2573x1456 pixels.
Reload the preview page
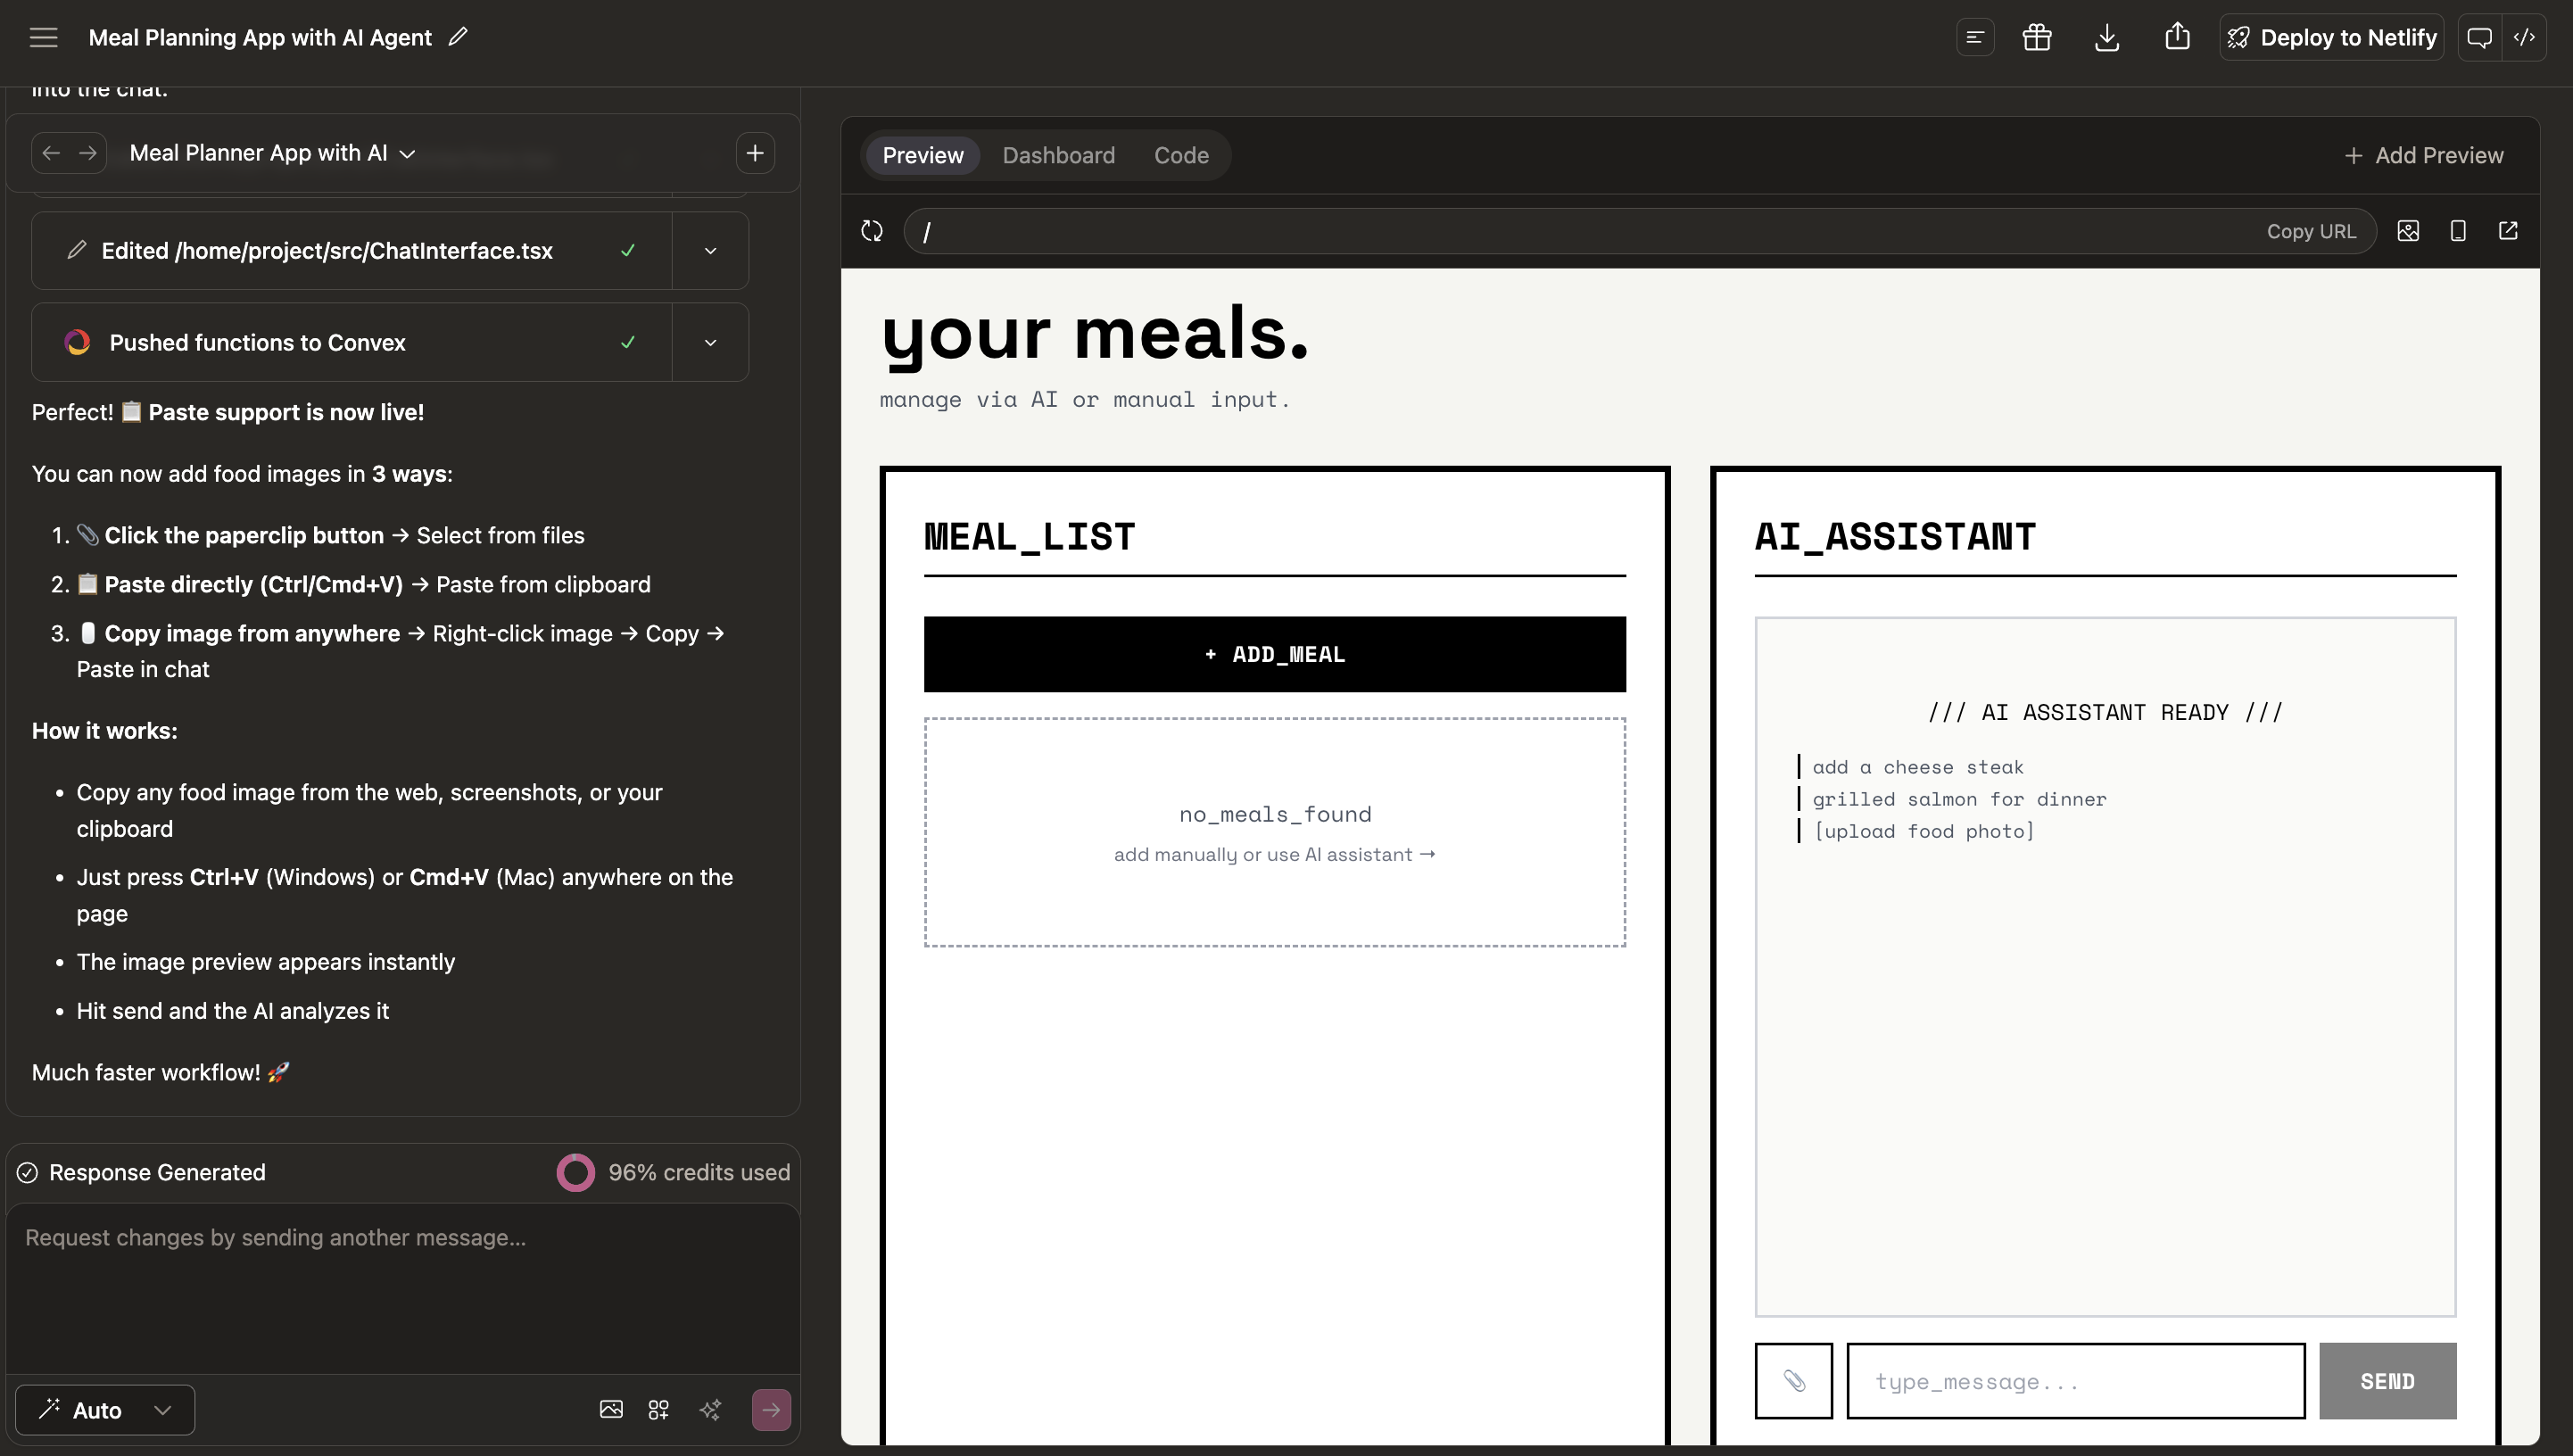(872, 231)
